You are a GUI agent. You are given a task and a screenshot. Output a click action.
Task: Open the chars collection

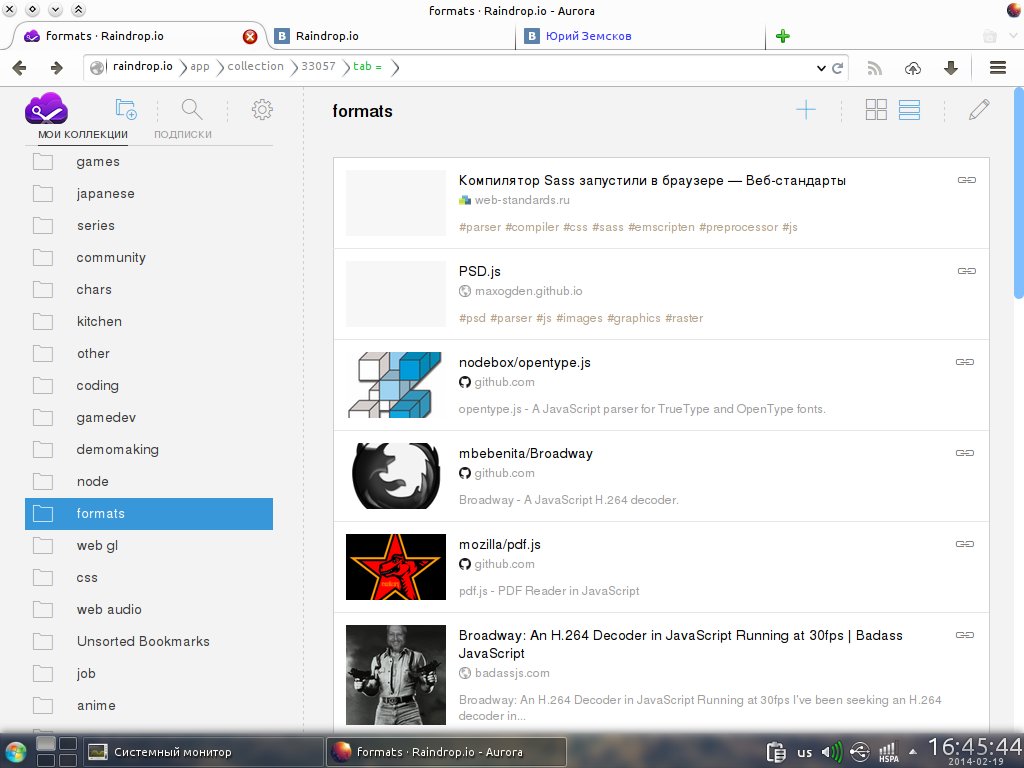click(149, 289)
